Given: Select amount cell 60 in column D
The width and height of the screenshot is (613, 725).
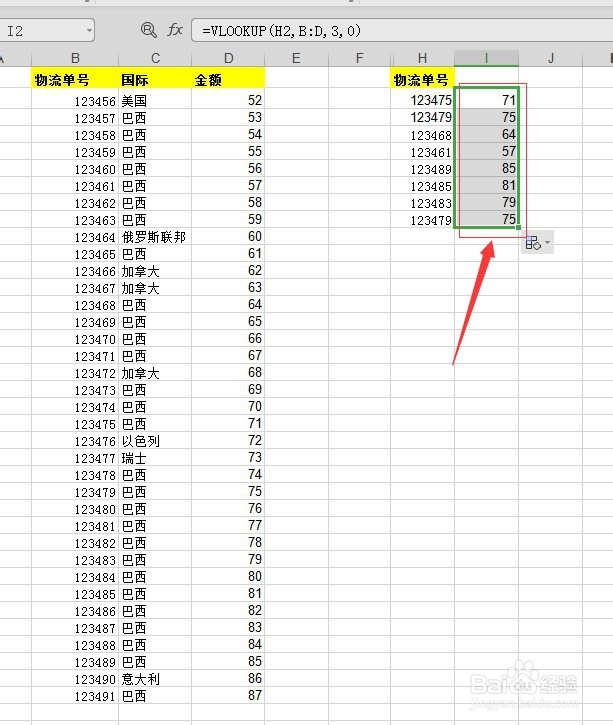Looking at the screenshot, I should point(228,237).
